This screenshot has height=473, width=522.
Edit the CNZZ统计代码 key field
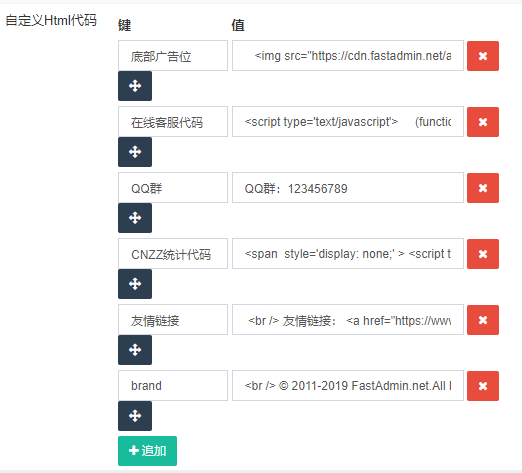173,254
